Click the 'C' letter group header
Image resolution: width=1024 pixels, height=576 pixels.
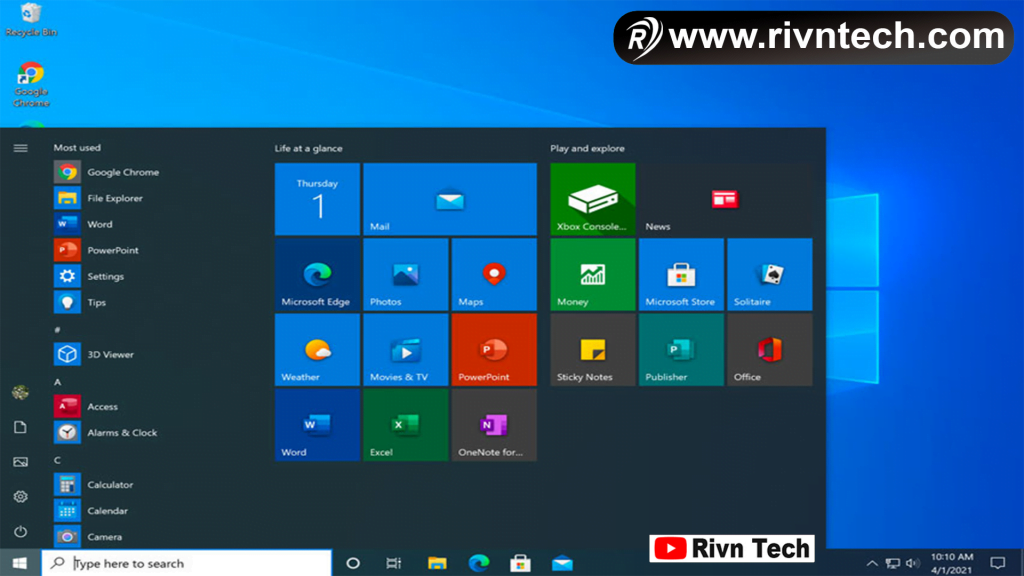(57, 460)
